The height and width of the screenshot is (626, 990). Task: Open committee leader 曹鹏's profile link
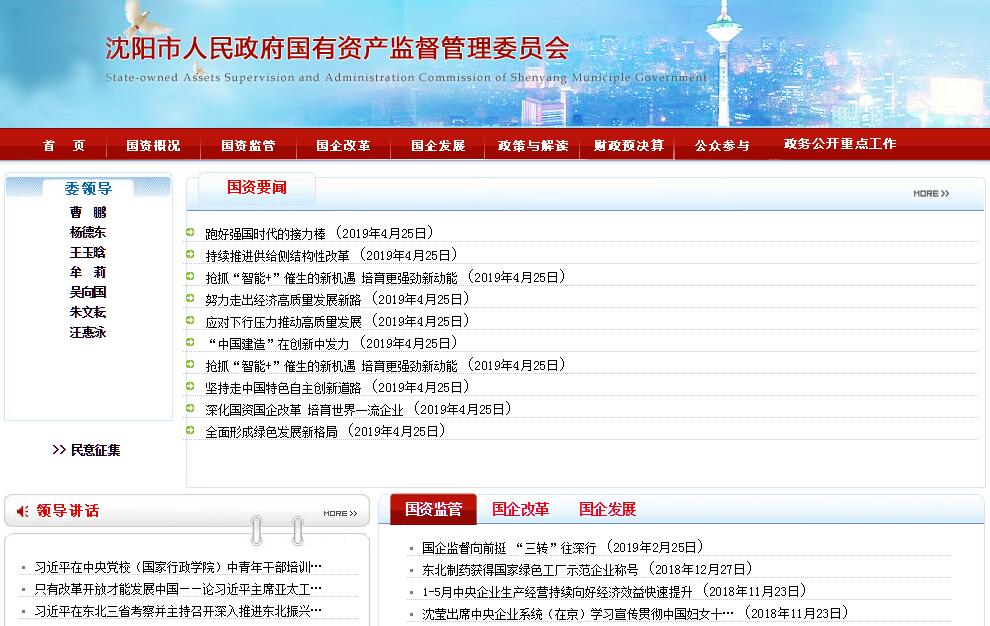(88, 212)
